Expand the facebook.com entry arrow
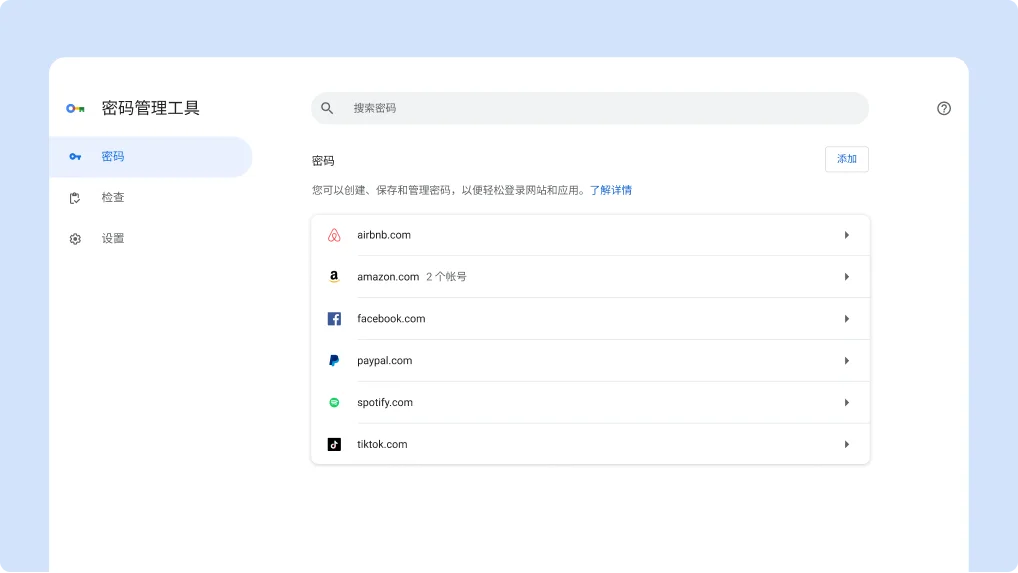 click(847, 319)
